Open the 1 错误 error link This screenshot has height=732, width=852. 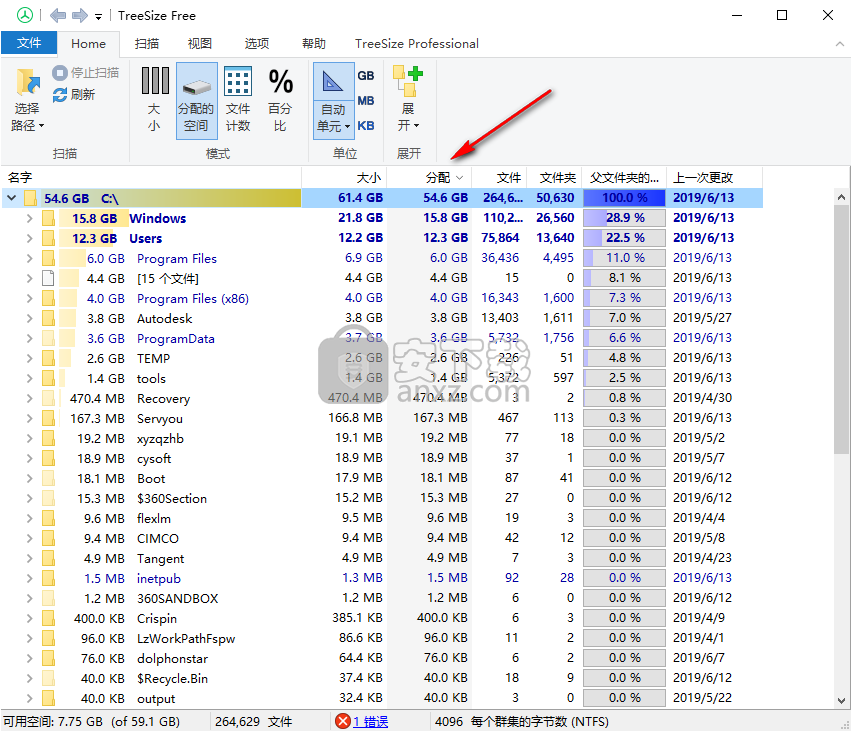[371, 722]
